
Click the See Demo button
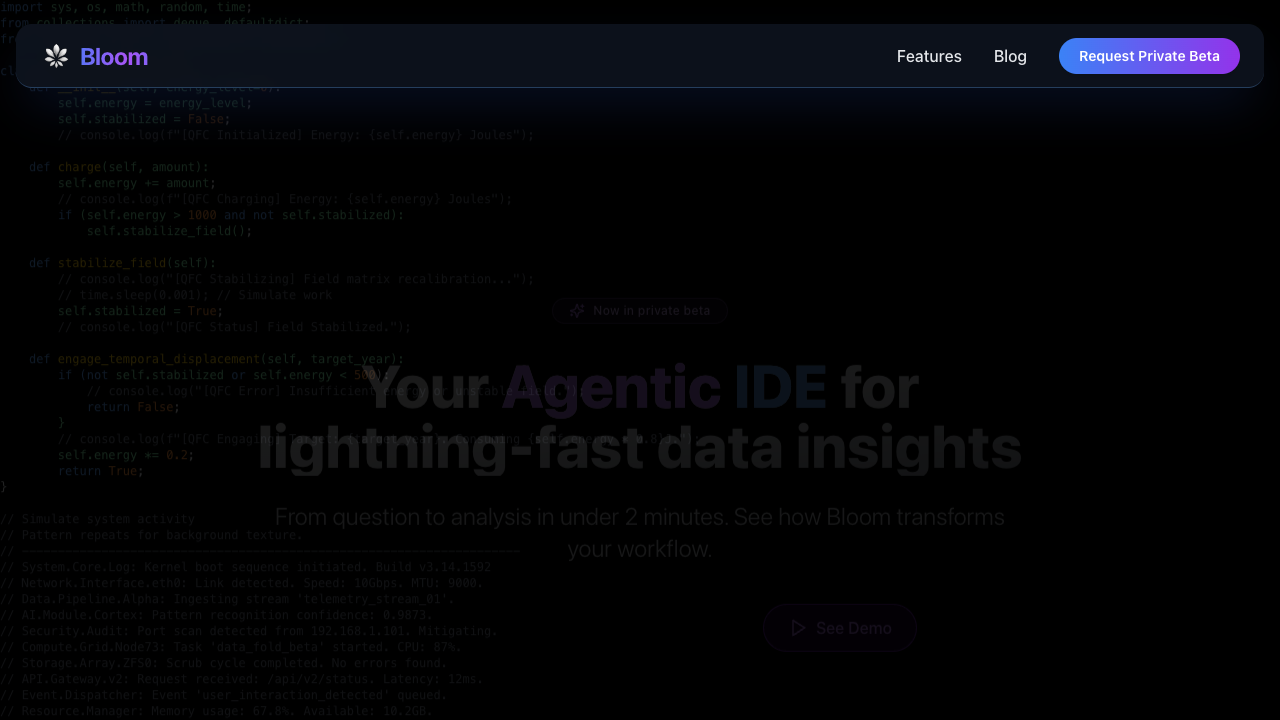pos(840,628)
